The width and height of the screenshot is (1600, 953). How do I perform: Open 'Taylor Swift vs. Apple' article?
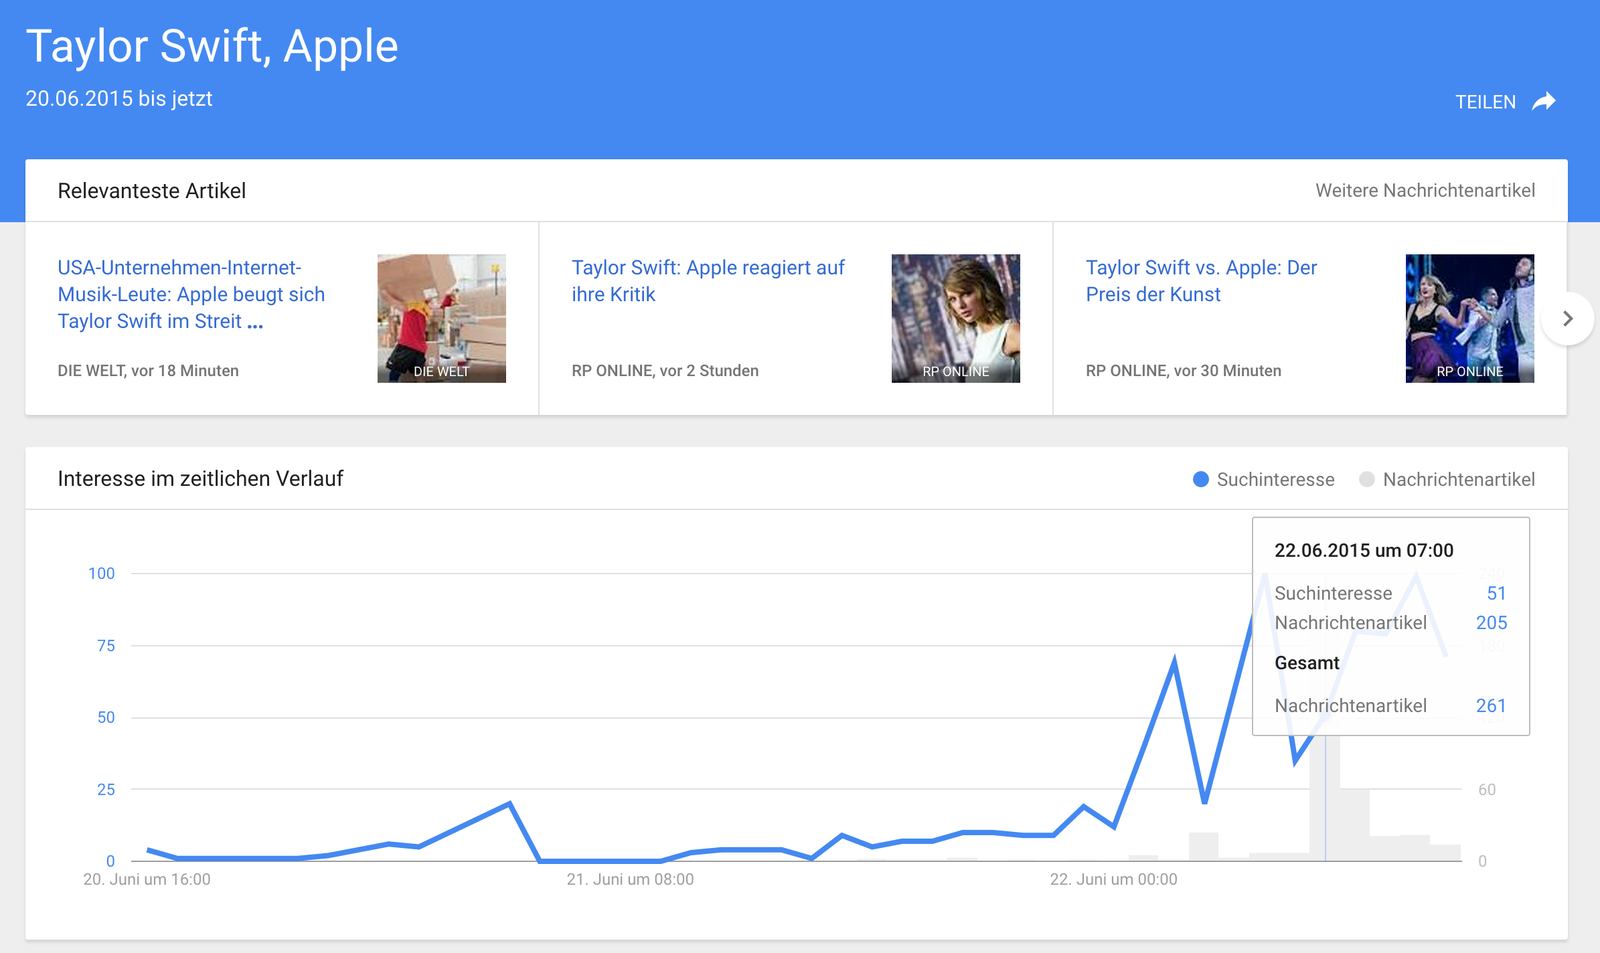click(1200, 281)
